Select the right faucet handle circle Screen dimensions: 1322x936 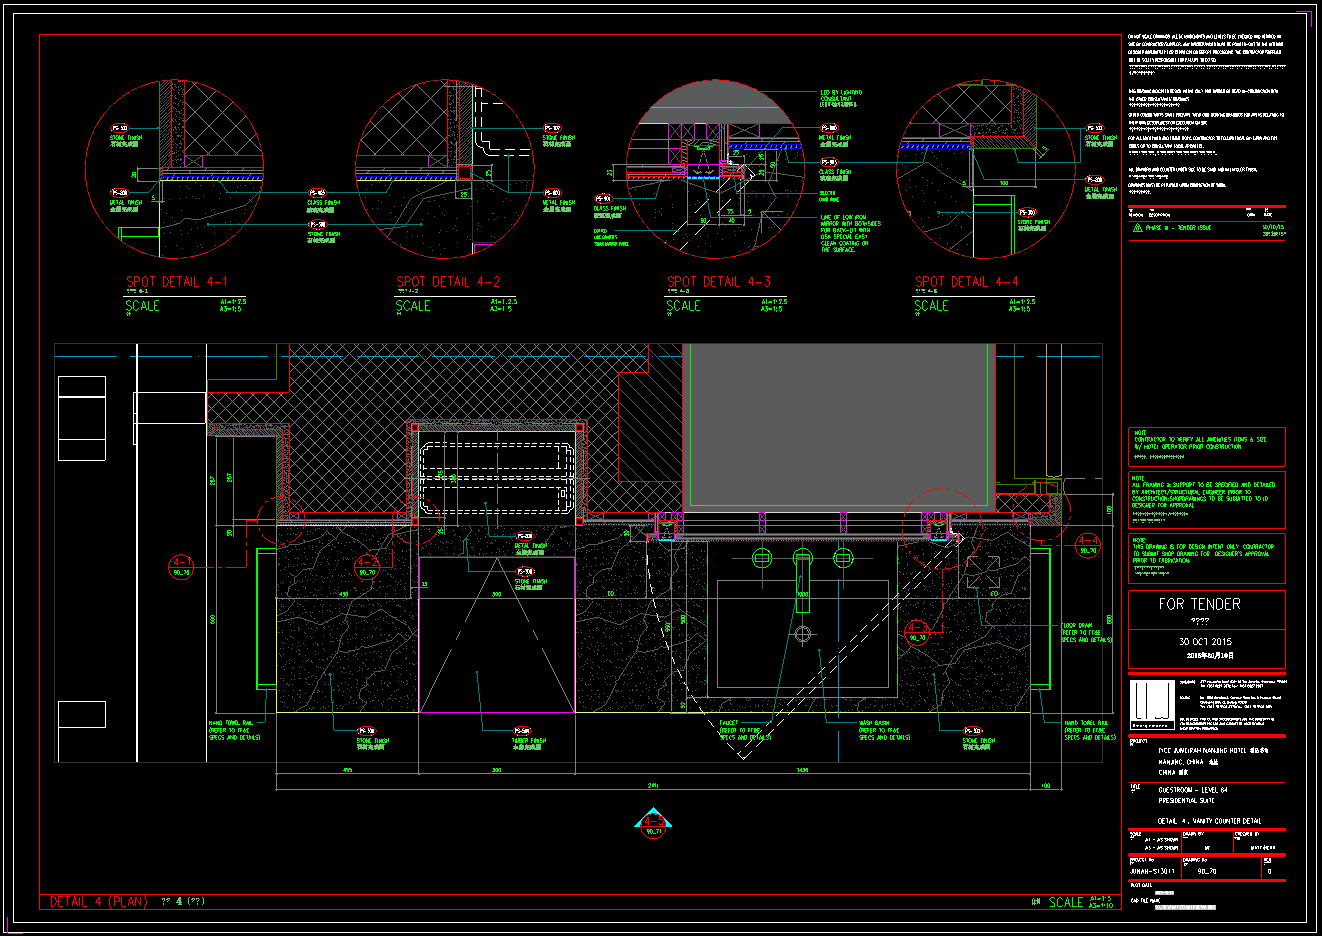842,557
